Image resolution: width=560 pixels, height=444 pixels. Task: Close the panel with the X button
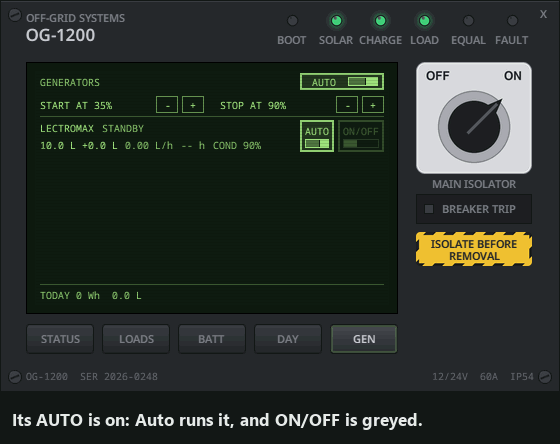pyautogui.click(x=543, y=14)
